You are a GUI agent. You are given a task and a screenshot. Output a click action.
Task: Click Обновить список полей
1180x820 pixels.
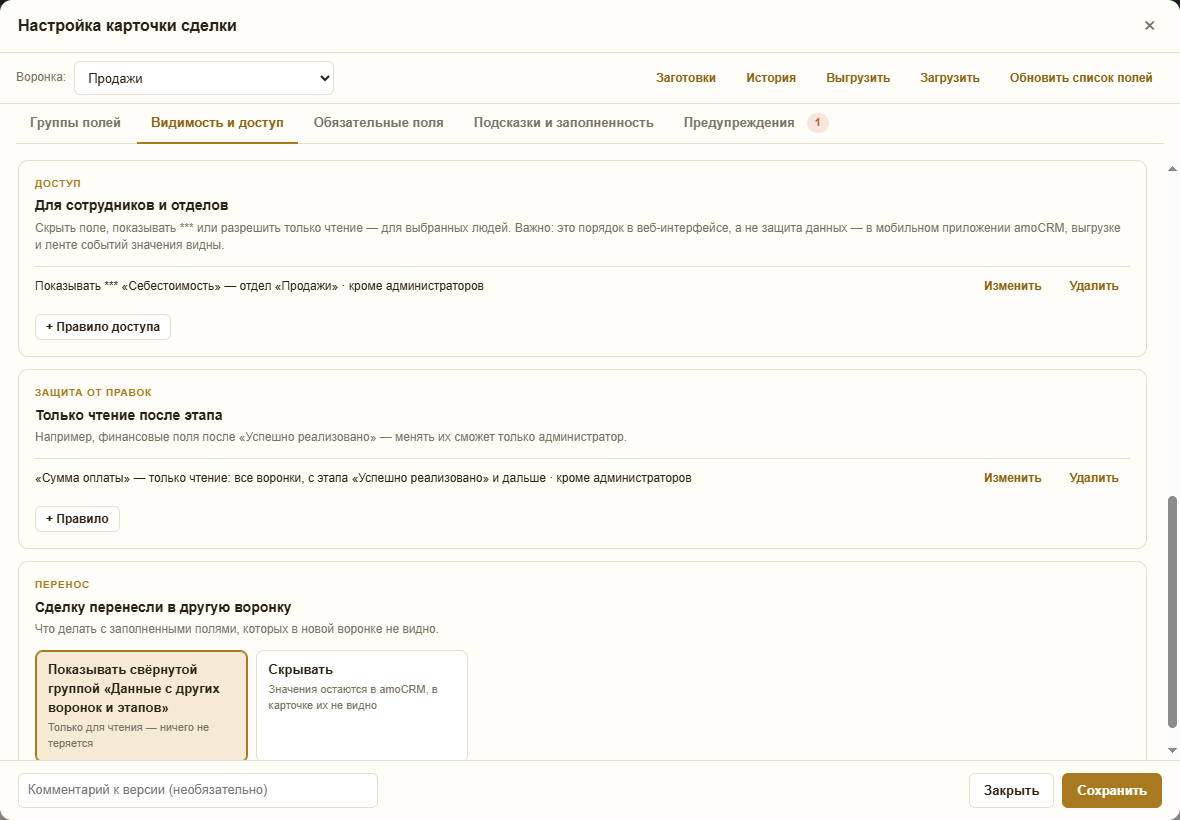pyautogui.click(x=1081, y=78)
